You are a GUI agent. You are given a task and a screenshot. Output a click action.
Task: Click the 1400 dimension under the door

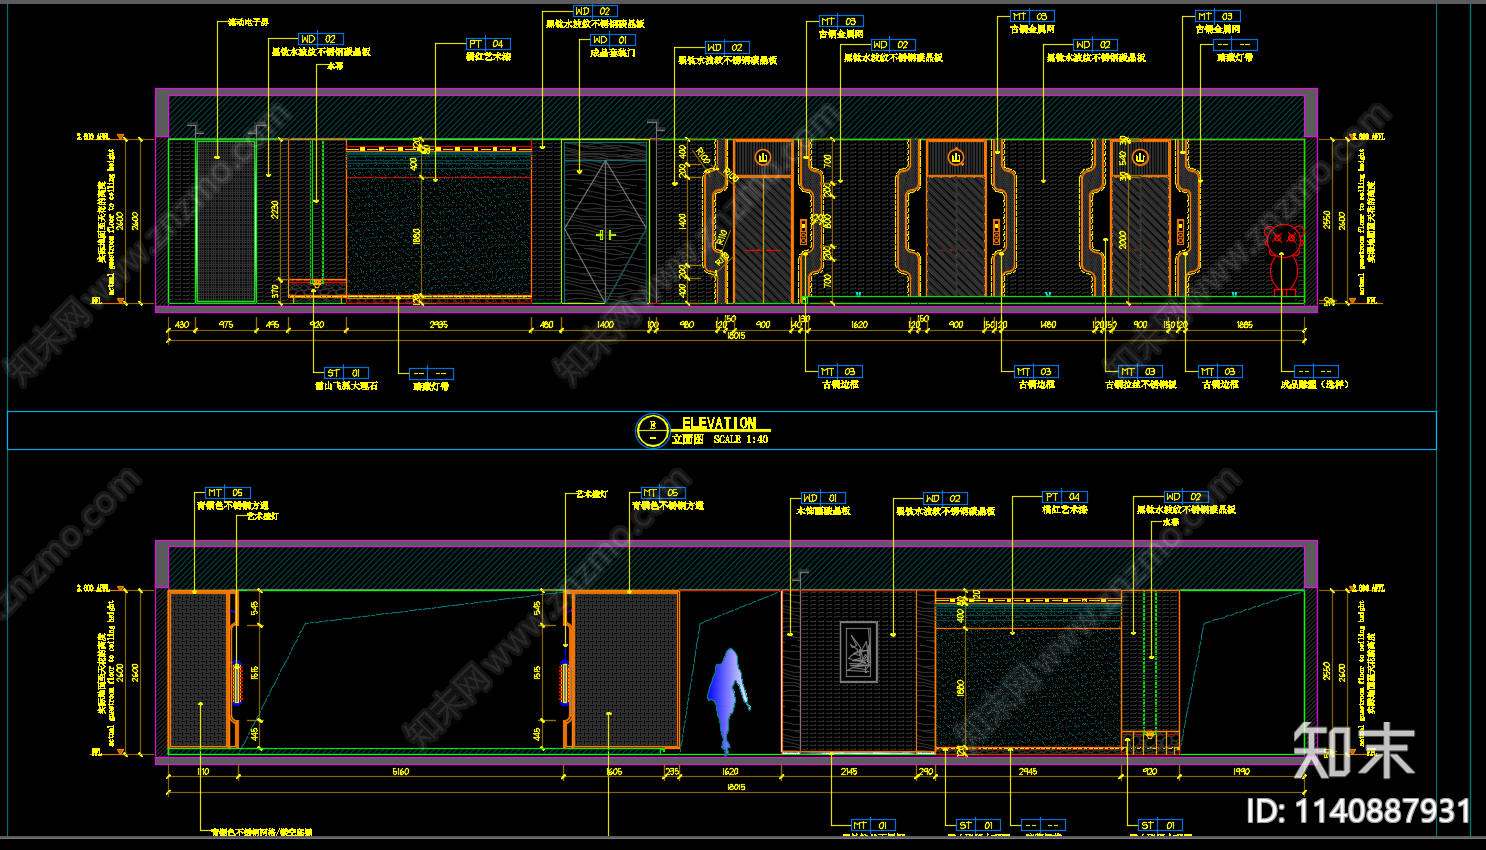(x=605, y=325)
